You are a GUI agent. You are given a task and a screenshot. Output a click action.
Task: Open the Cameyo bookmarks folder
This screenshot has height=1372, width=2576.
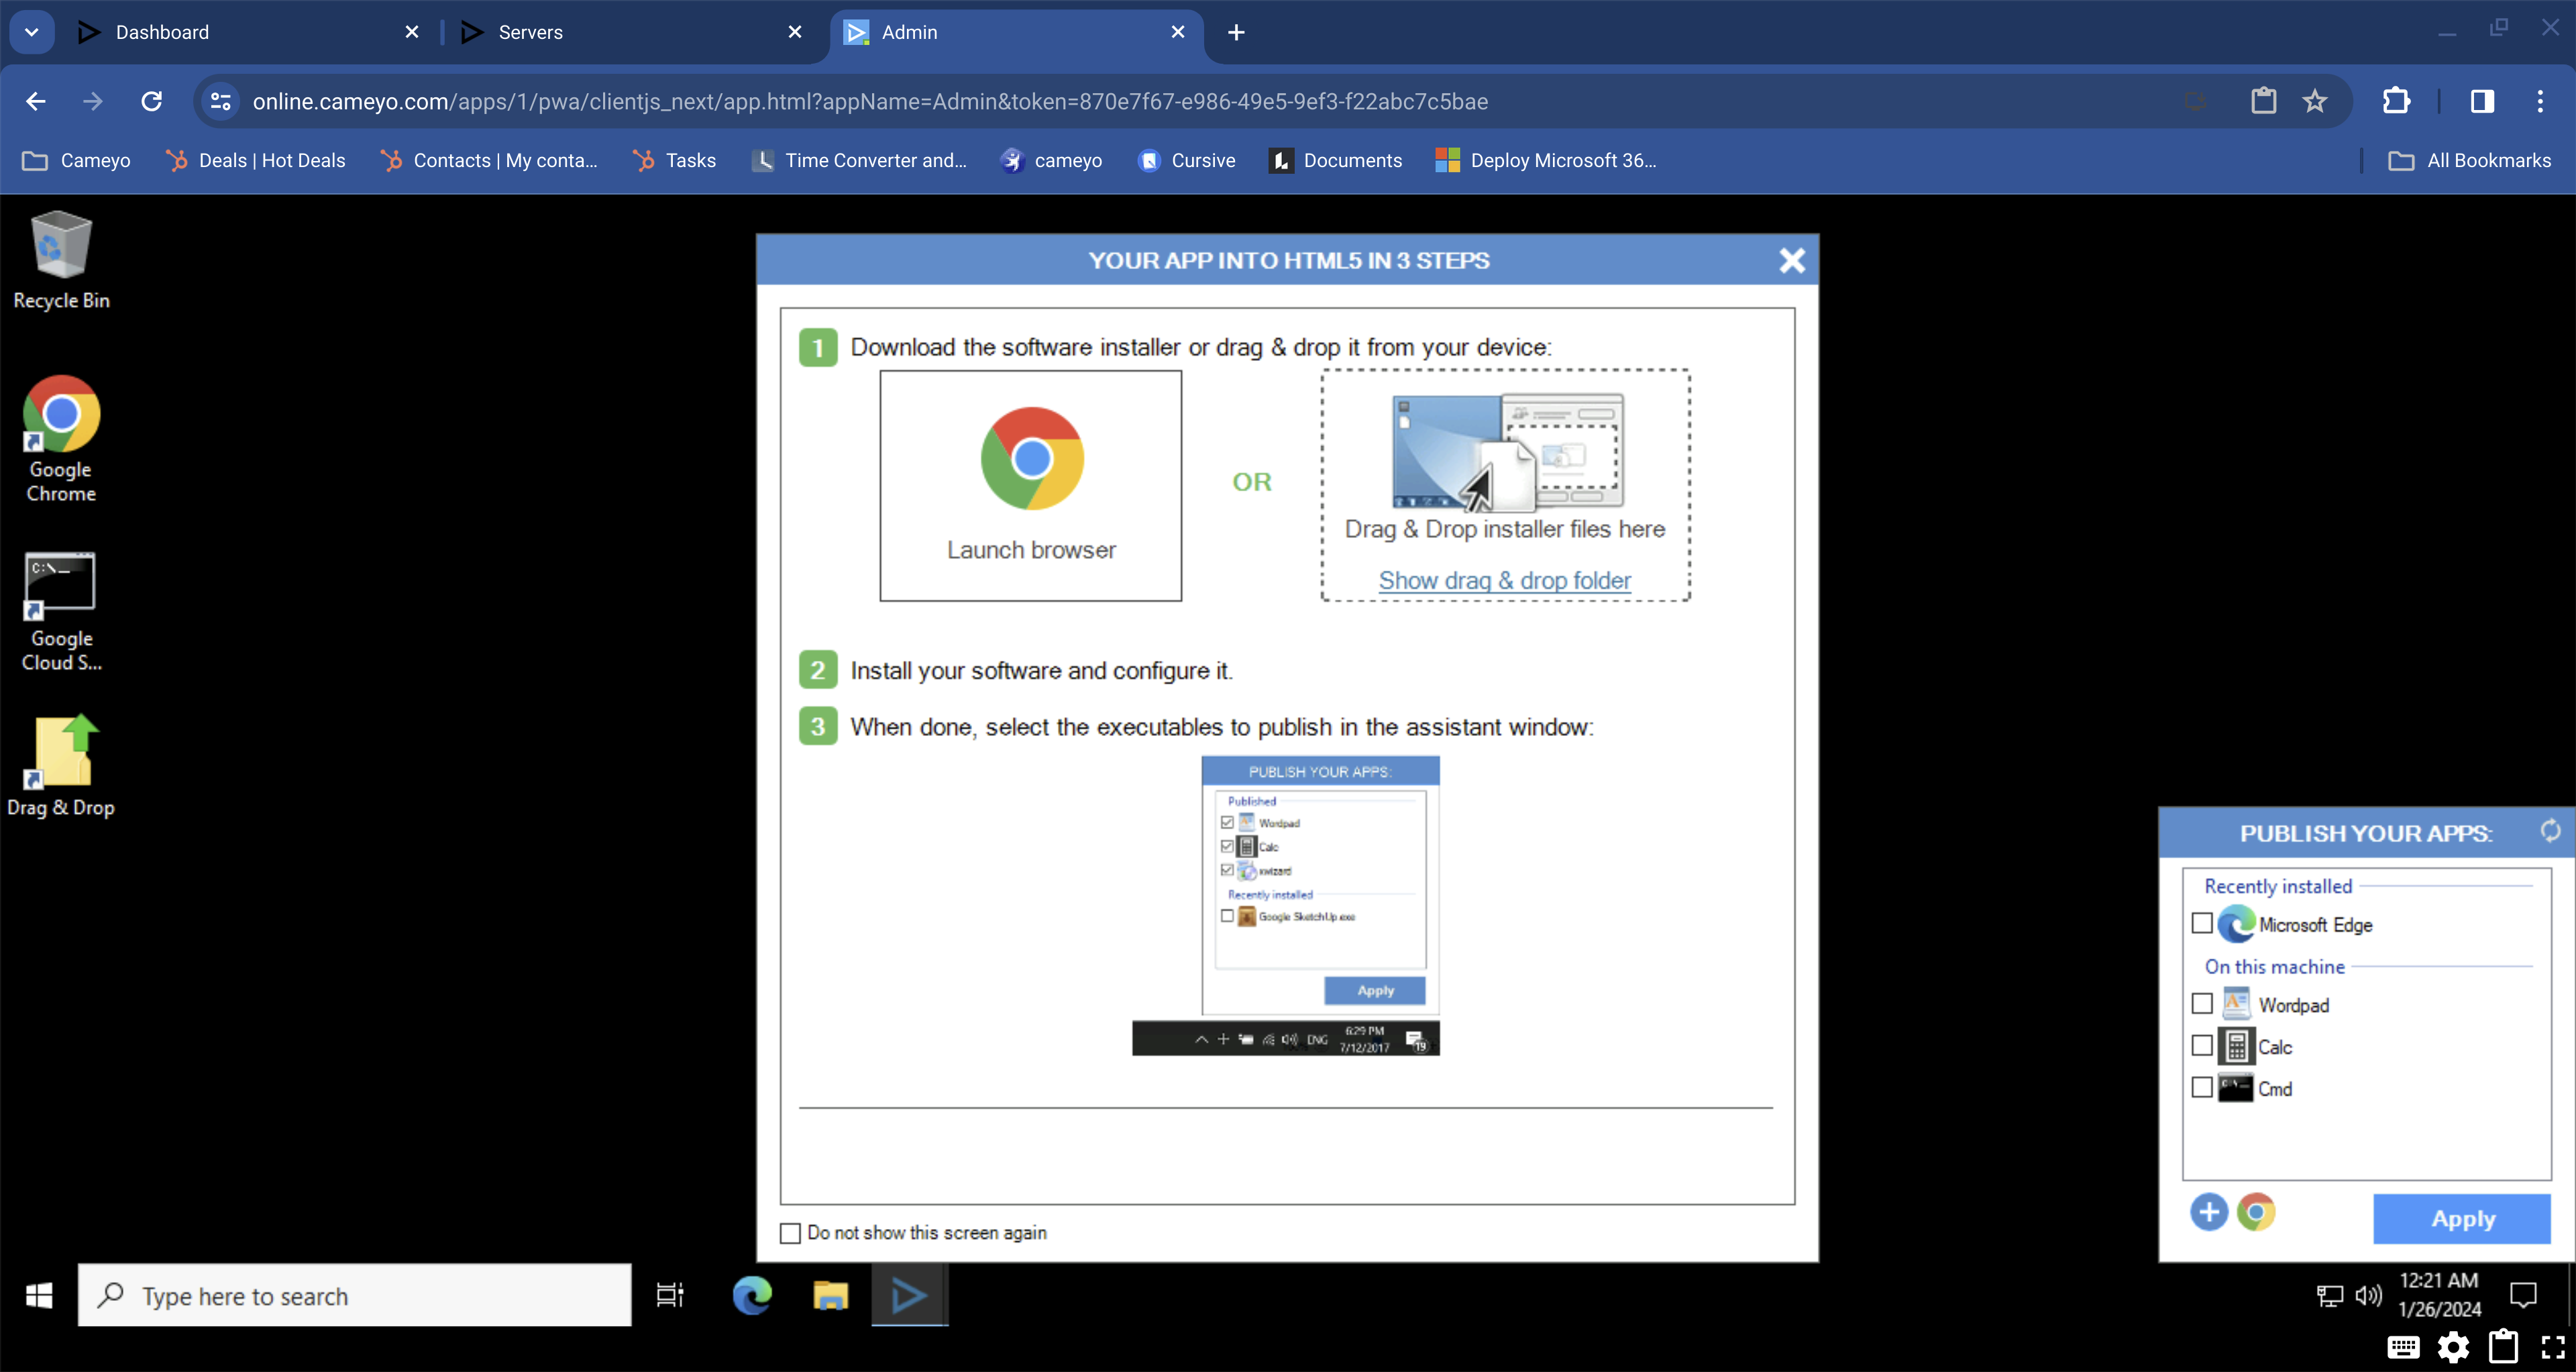[x=77, y=160]
